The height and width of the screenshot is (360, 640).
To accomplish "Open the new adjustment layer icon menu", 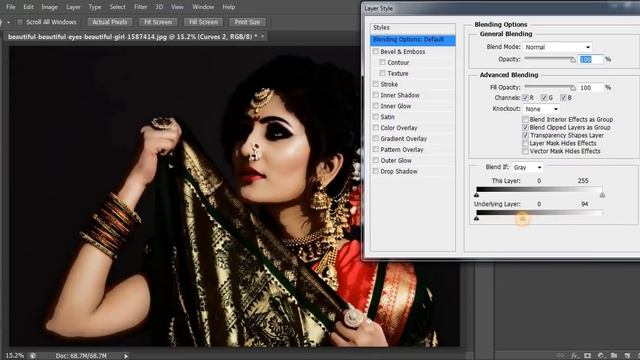I will coord(601,356).
